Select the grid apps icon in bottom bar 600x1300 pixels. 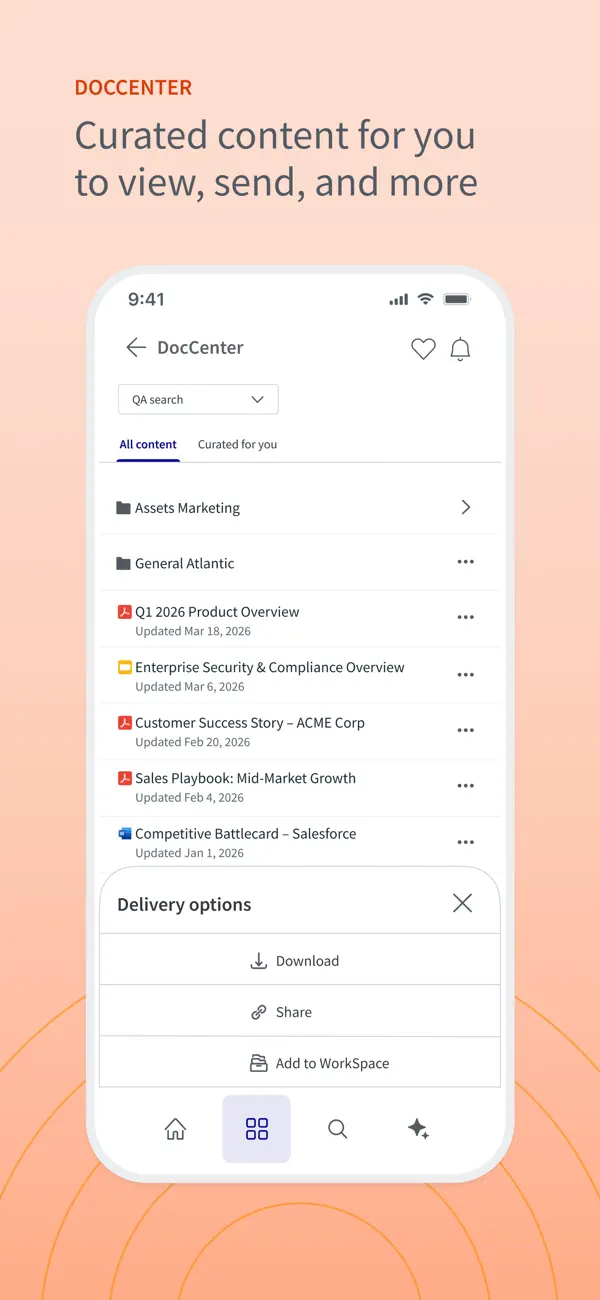coord(257,1129)
